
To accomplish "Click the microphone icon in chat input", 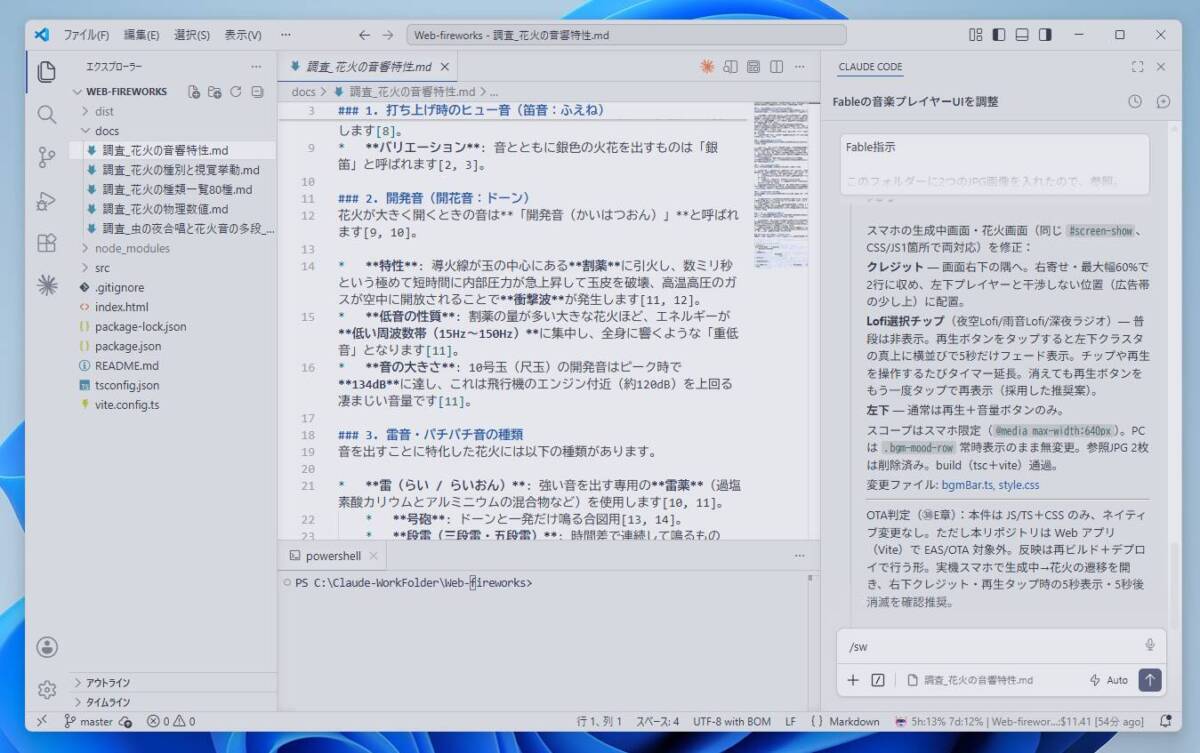I will 1150,645.
